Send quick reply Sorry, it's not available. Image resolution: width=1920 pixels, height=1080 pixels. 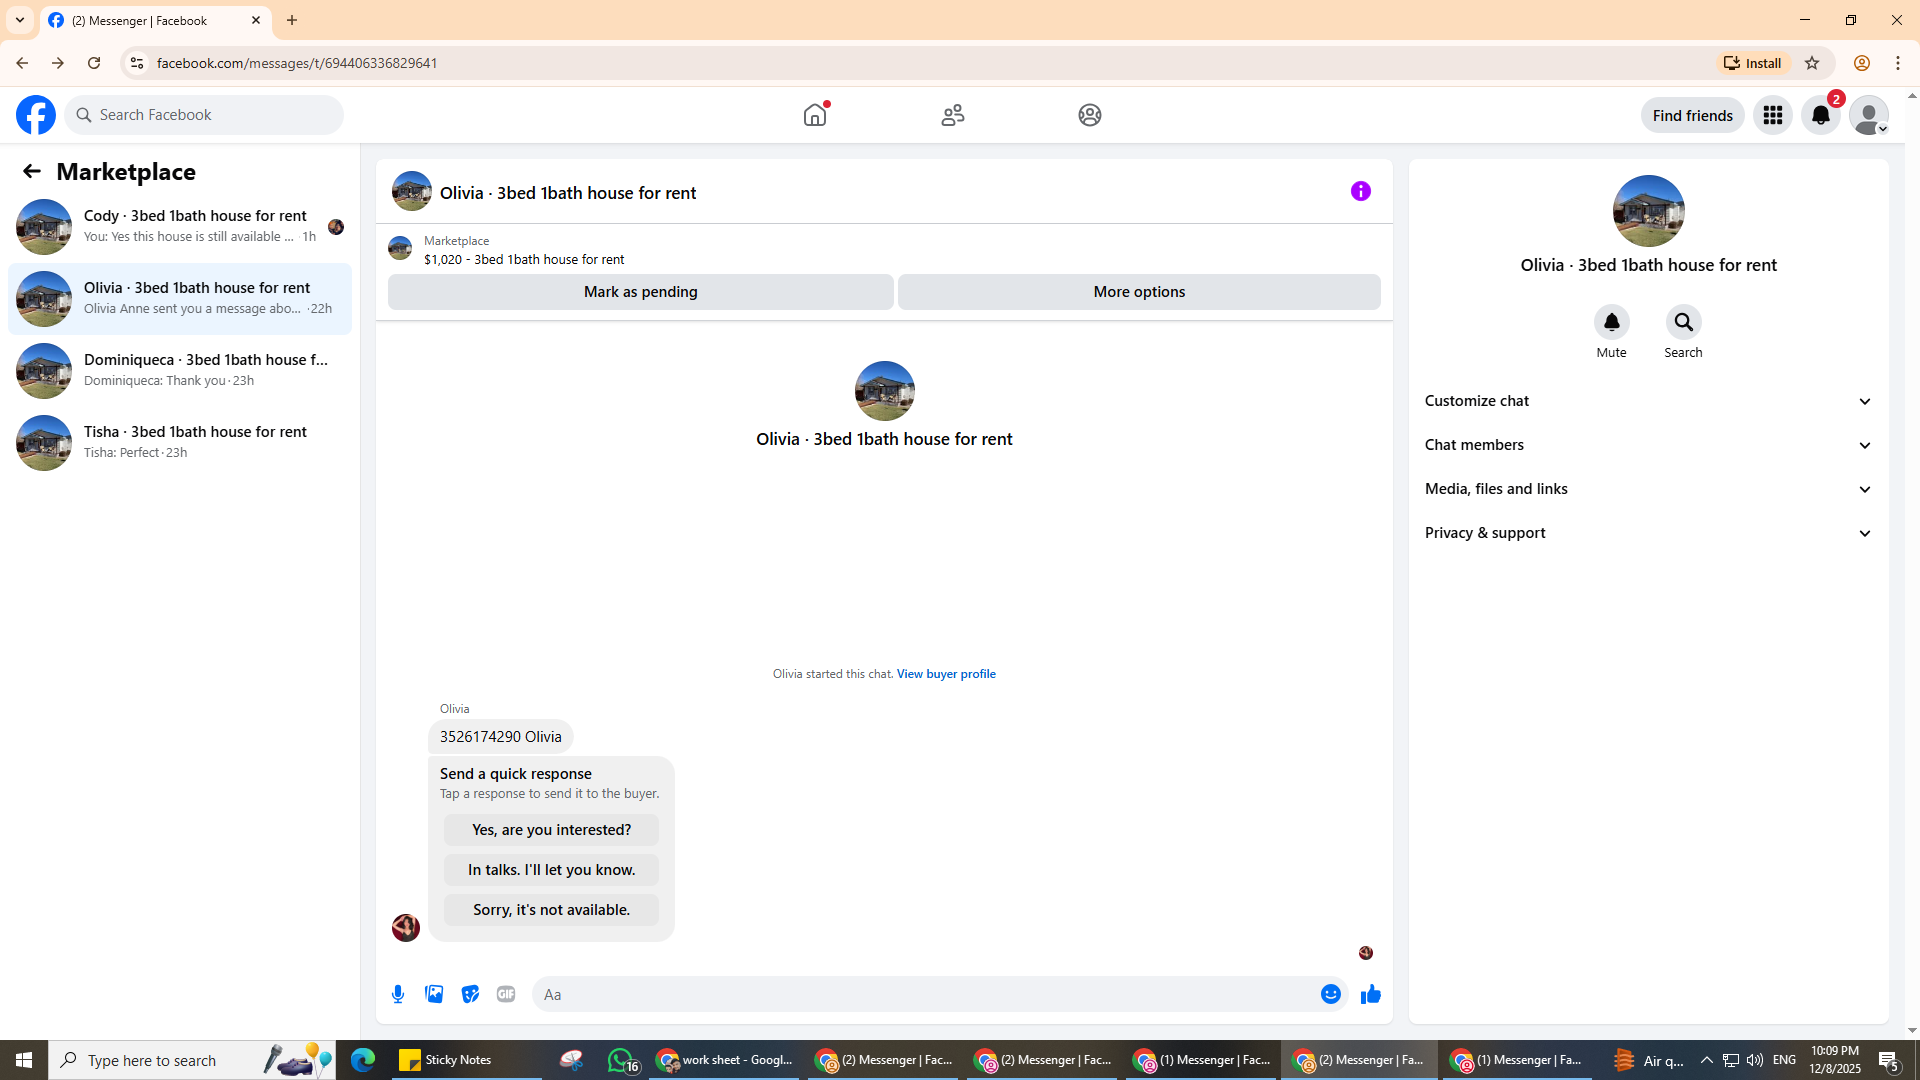tap(551, 910)
